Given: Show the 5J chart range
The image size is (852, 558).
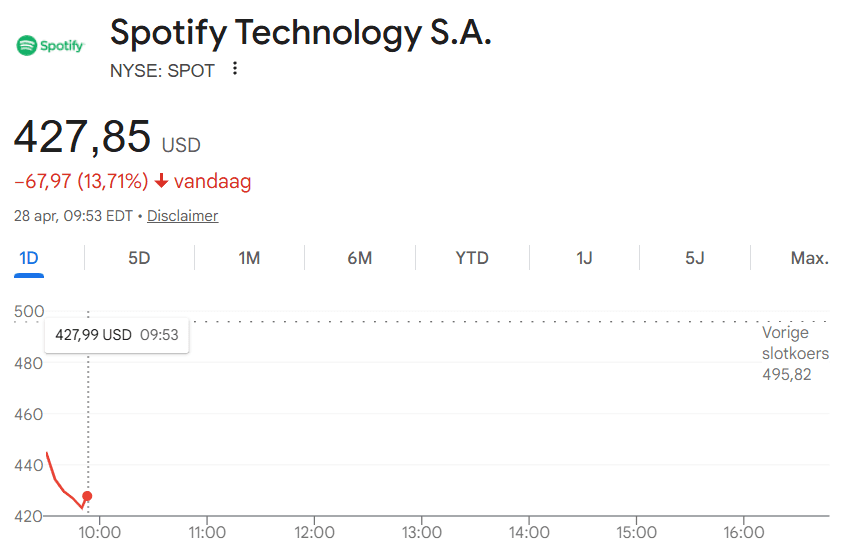Looking at the screenshot, I should [x=694, y=258].
